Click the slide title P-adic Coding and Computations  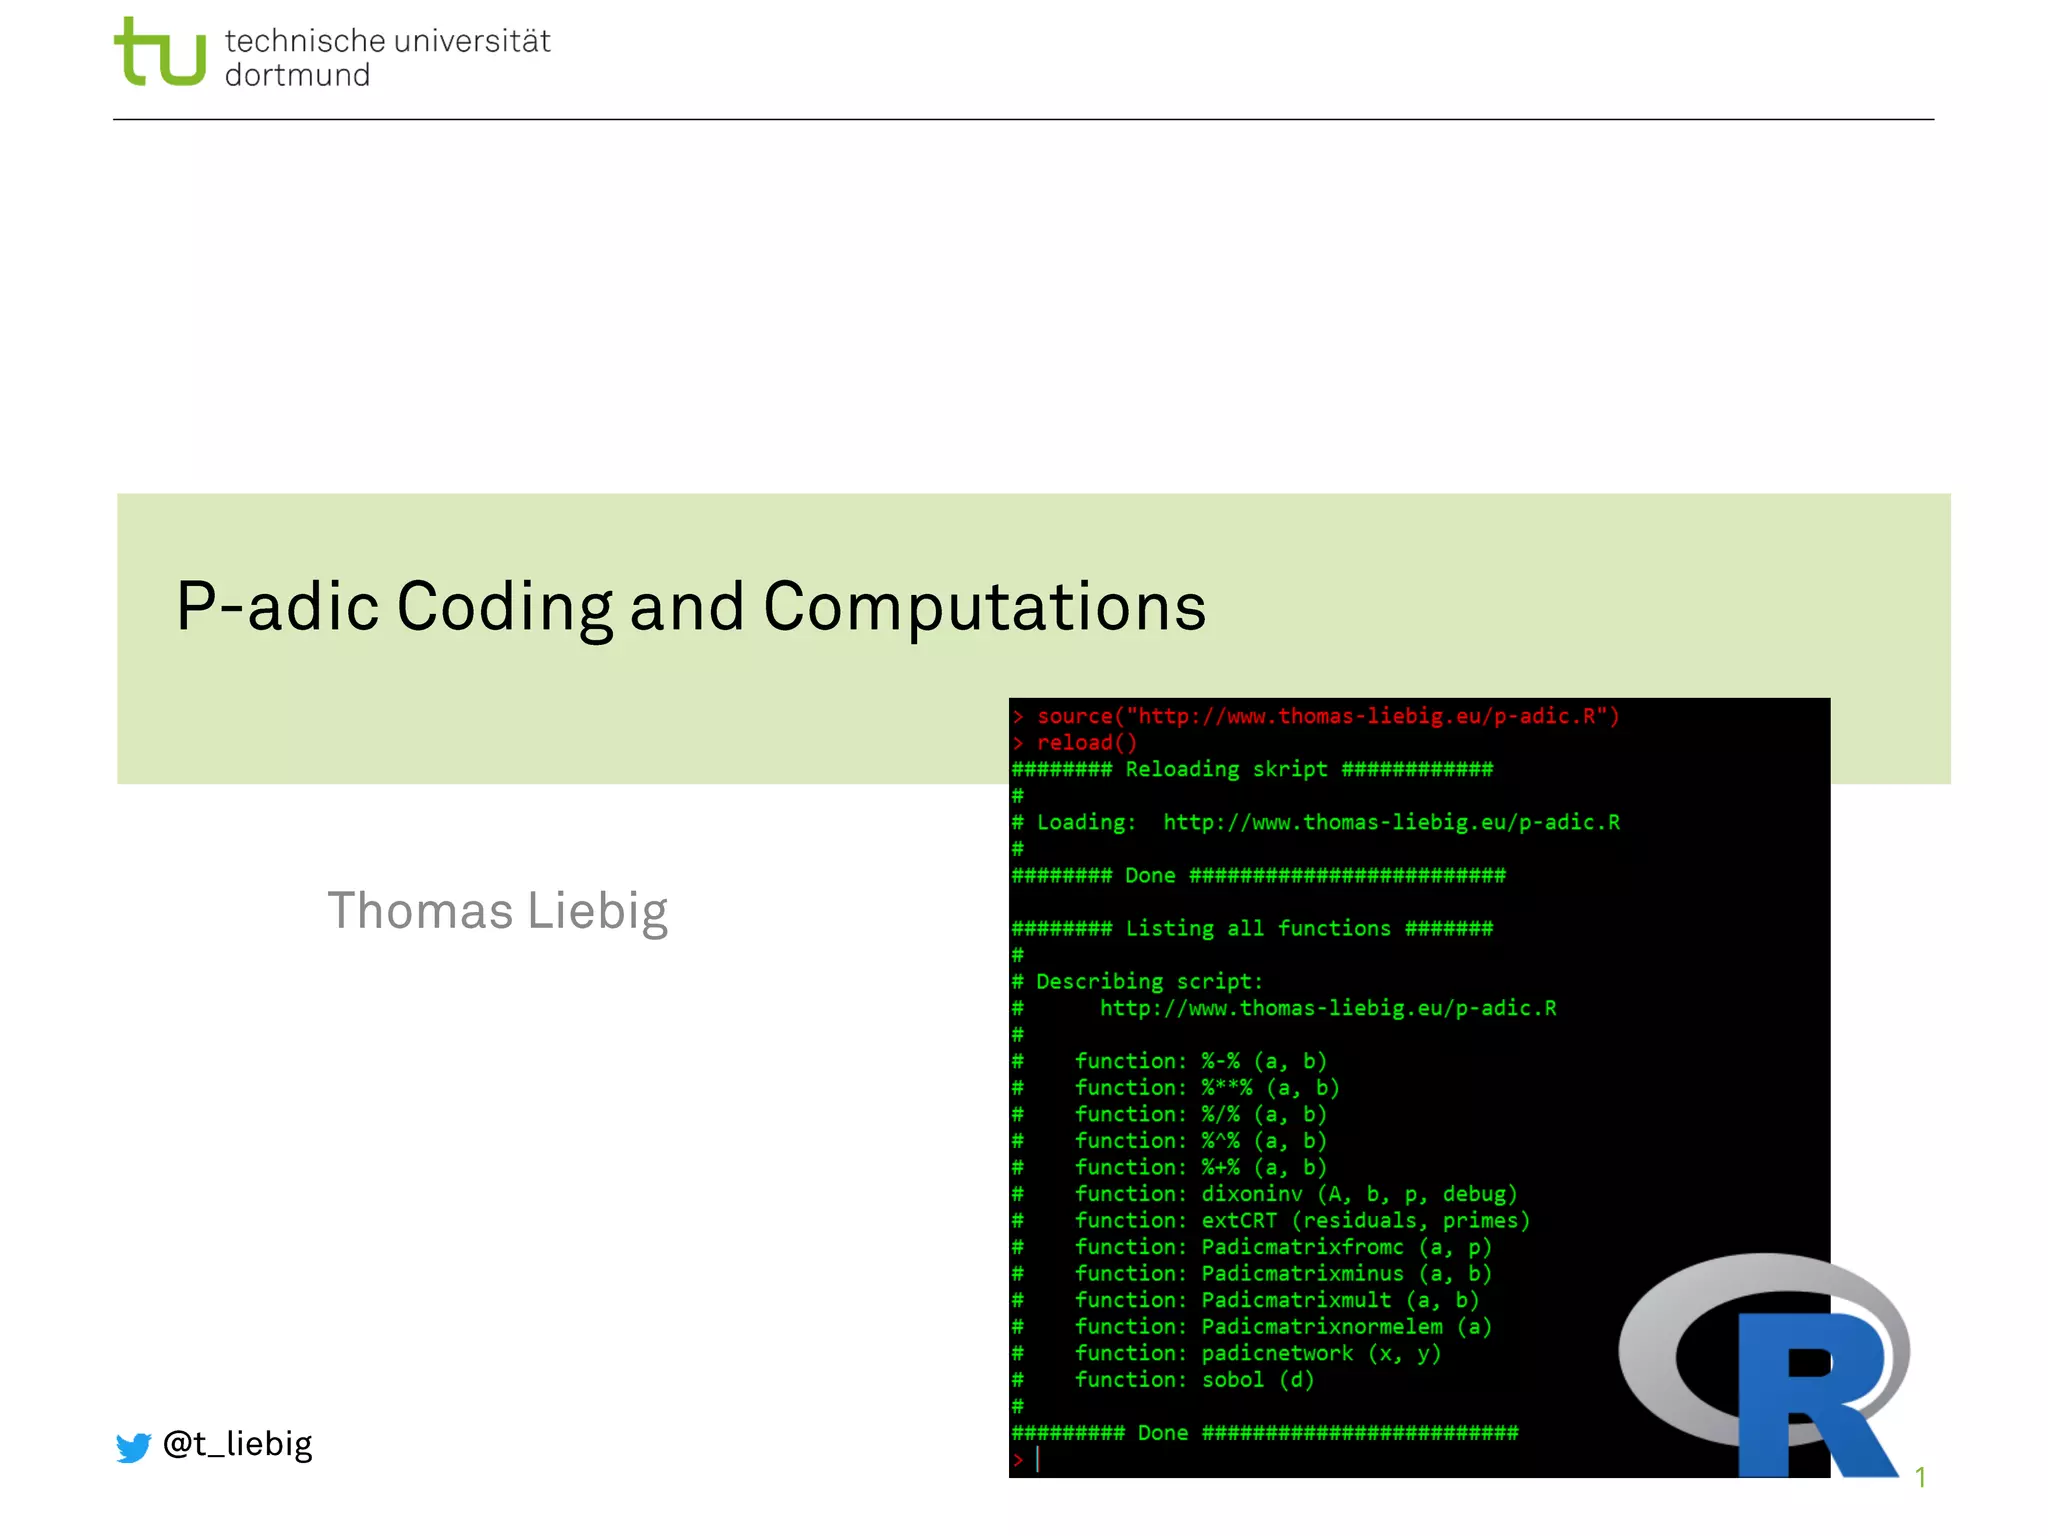691,607
